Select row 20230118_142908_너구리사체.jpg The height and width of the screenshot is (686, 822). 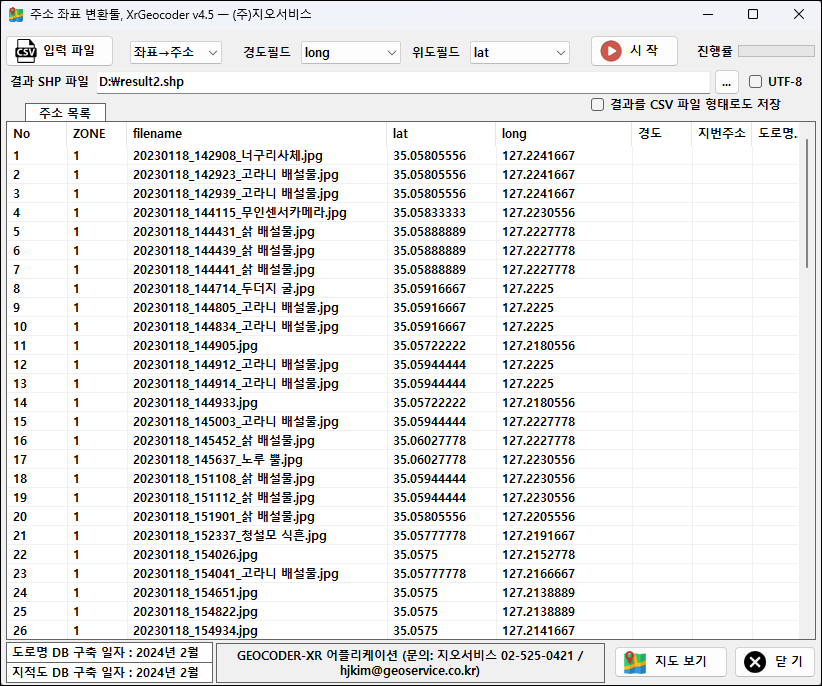(x=403, y=156)
